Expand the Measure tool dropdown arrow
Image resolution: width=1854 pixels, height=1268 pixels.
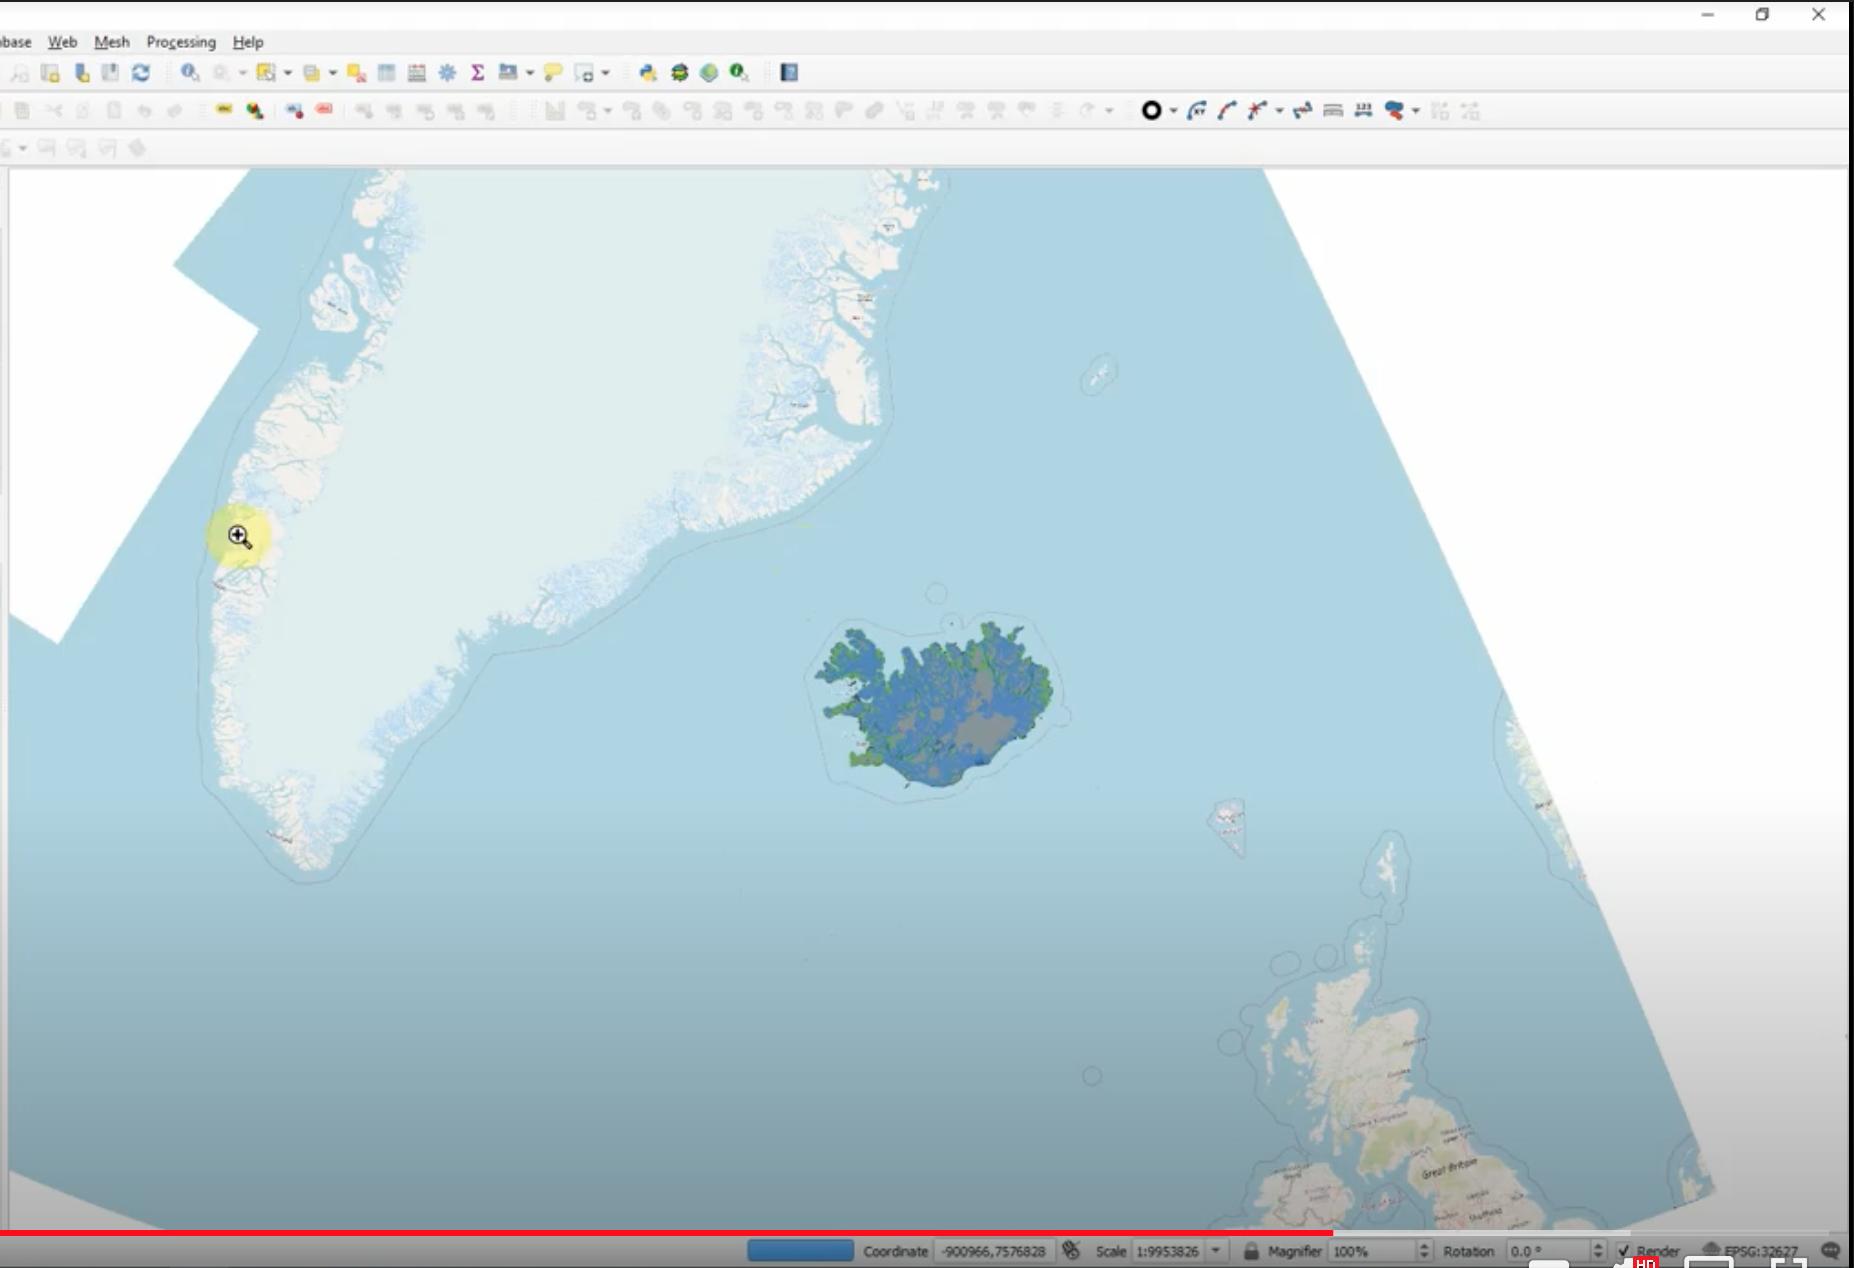[x=530, y=73]
